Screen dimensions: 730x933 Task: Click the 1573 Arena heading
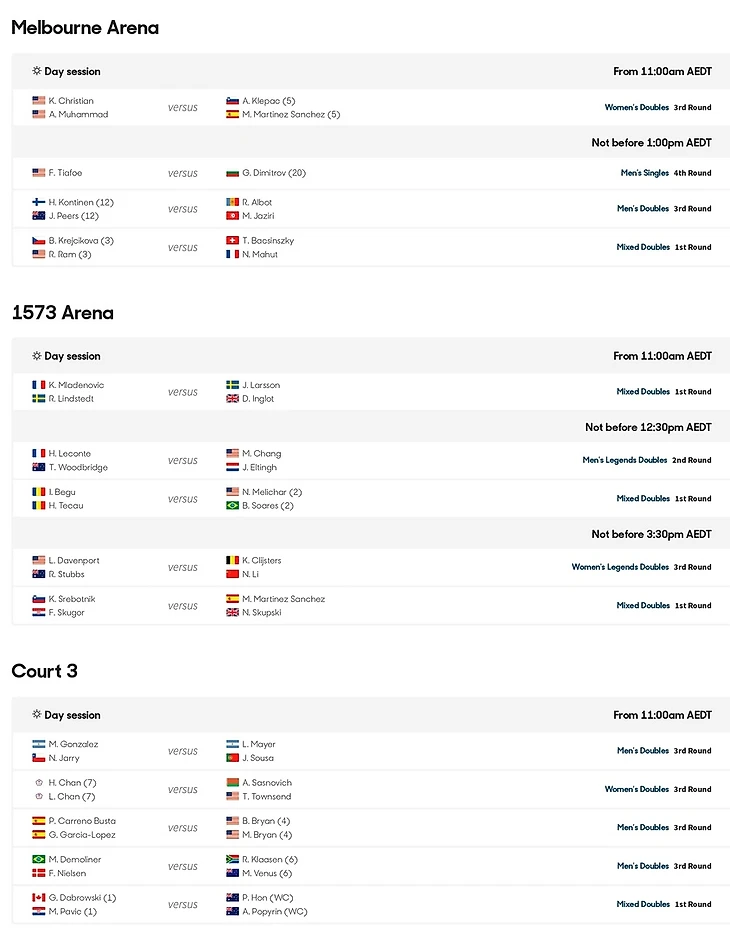pos(63,313)
